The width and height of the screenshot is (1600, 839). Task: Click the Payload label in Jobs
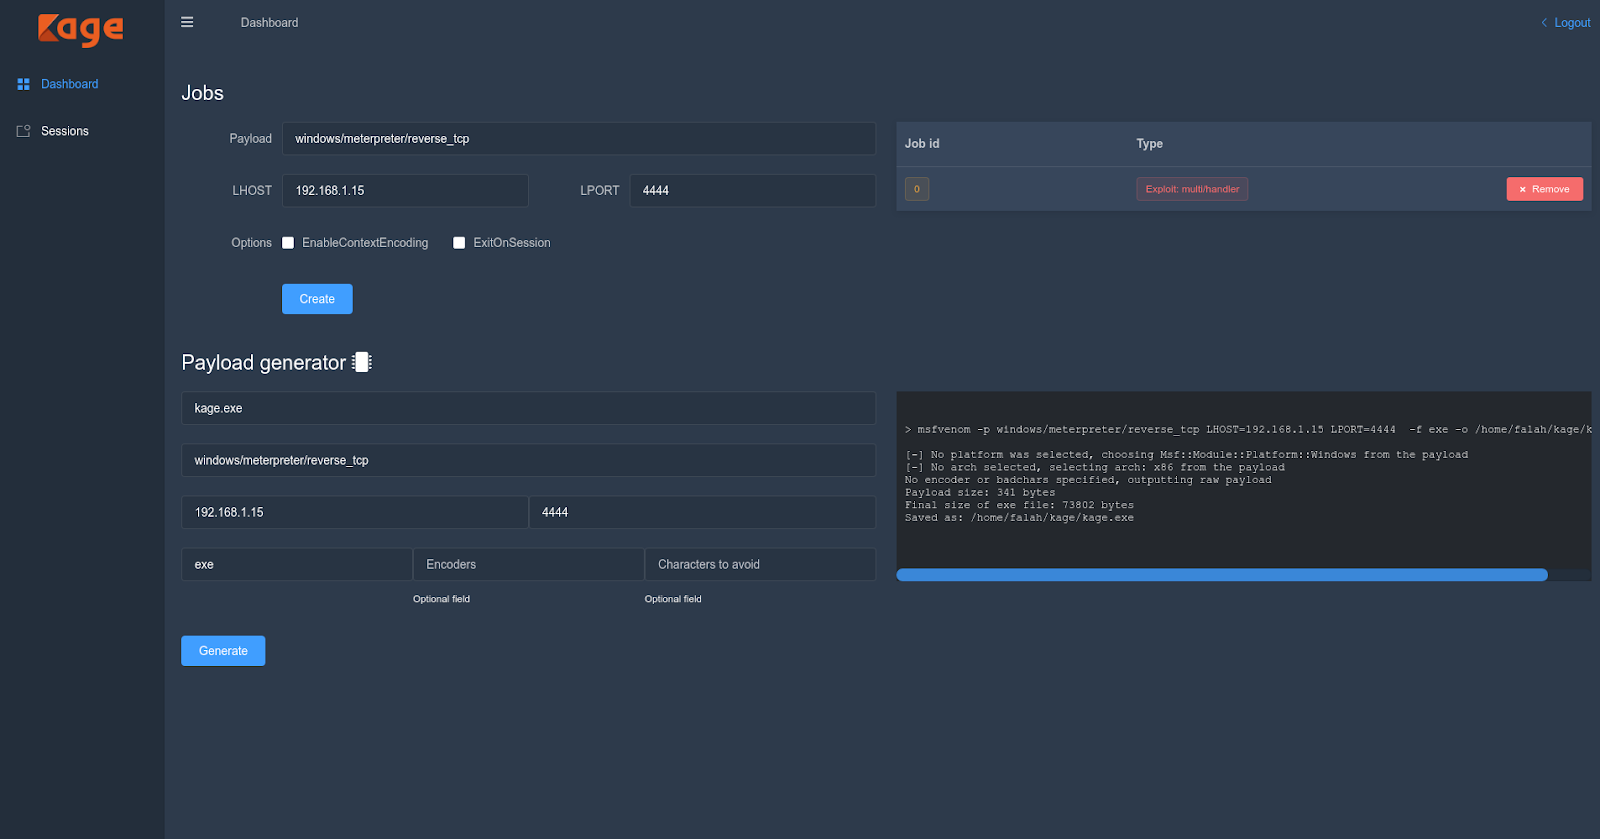pyautogui.click(x=250, y=139)
